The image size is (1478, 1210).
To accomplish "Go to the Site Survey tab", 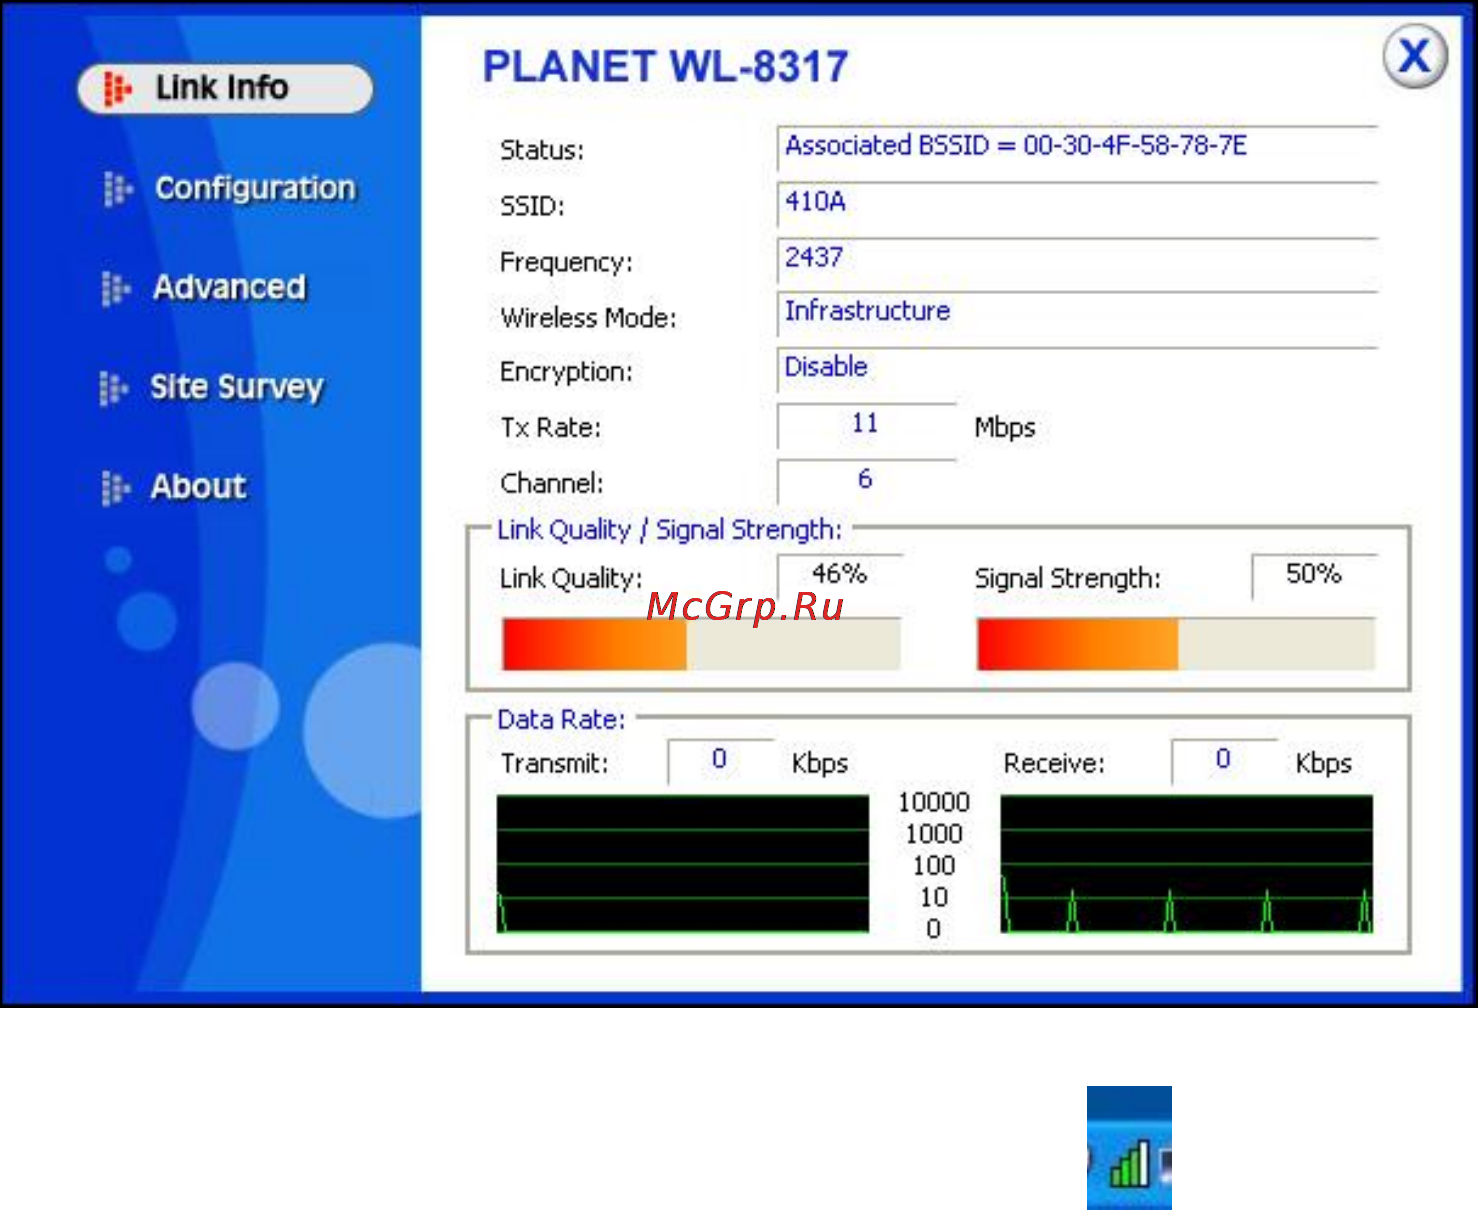I will (237, 387).
